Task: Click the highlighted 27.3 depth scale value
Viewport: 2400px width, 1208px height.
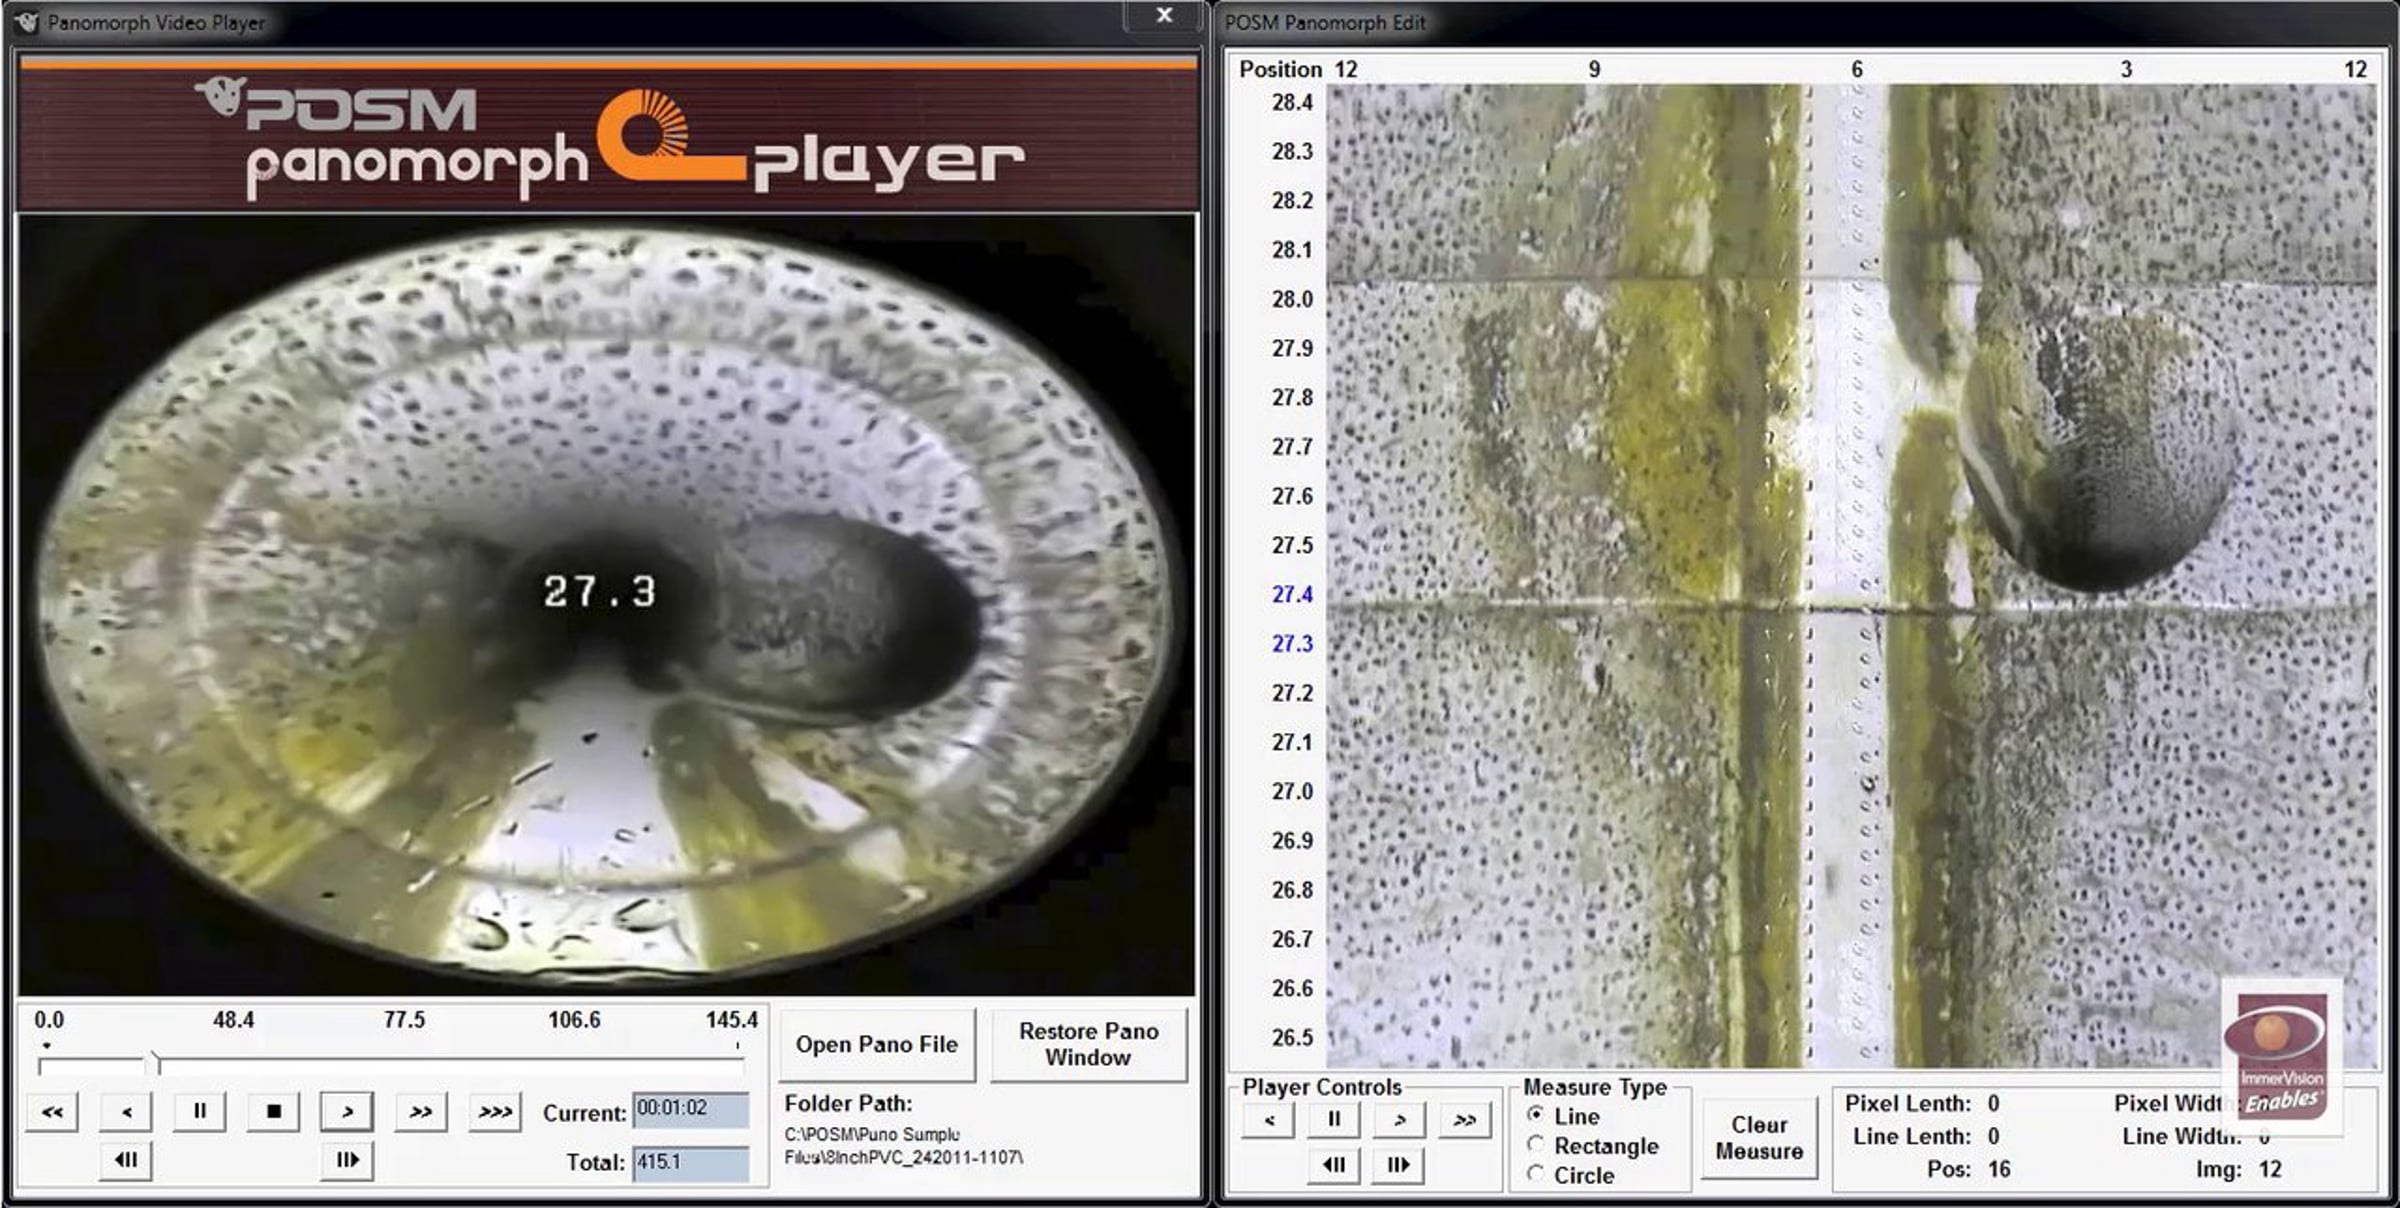Action: (x=1292, y=644)
